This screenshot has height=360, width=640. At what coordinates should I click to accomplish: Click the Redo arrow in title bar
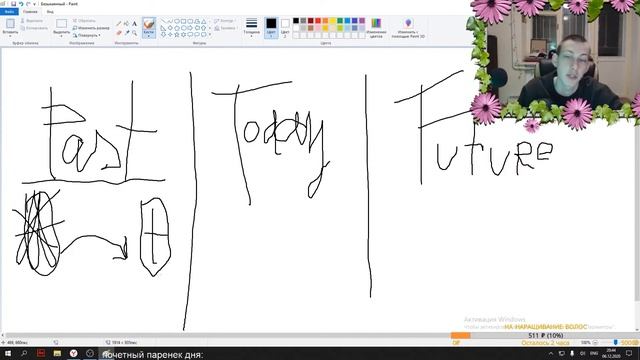[x=28, y=4]
